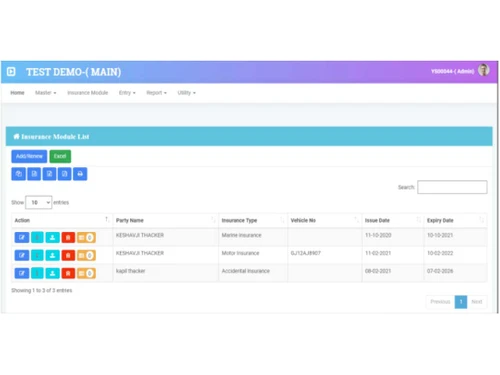Focus the Search input field
The height and width of the screenshot is (375, 500).
pos(452,187)
